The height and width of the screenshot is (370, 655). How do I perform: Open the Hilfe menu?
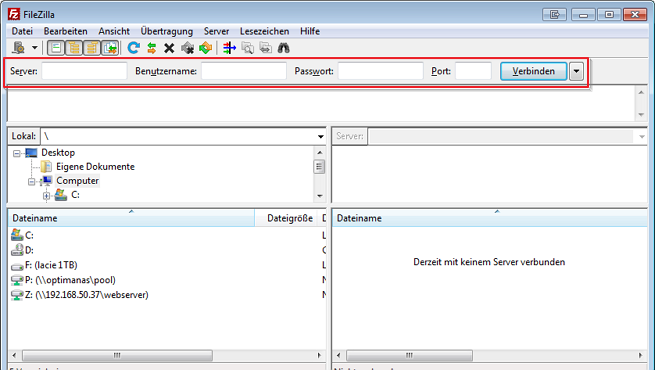[x=310, y=31]
